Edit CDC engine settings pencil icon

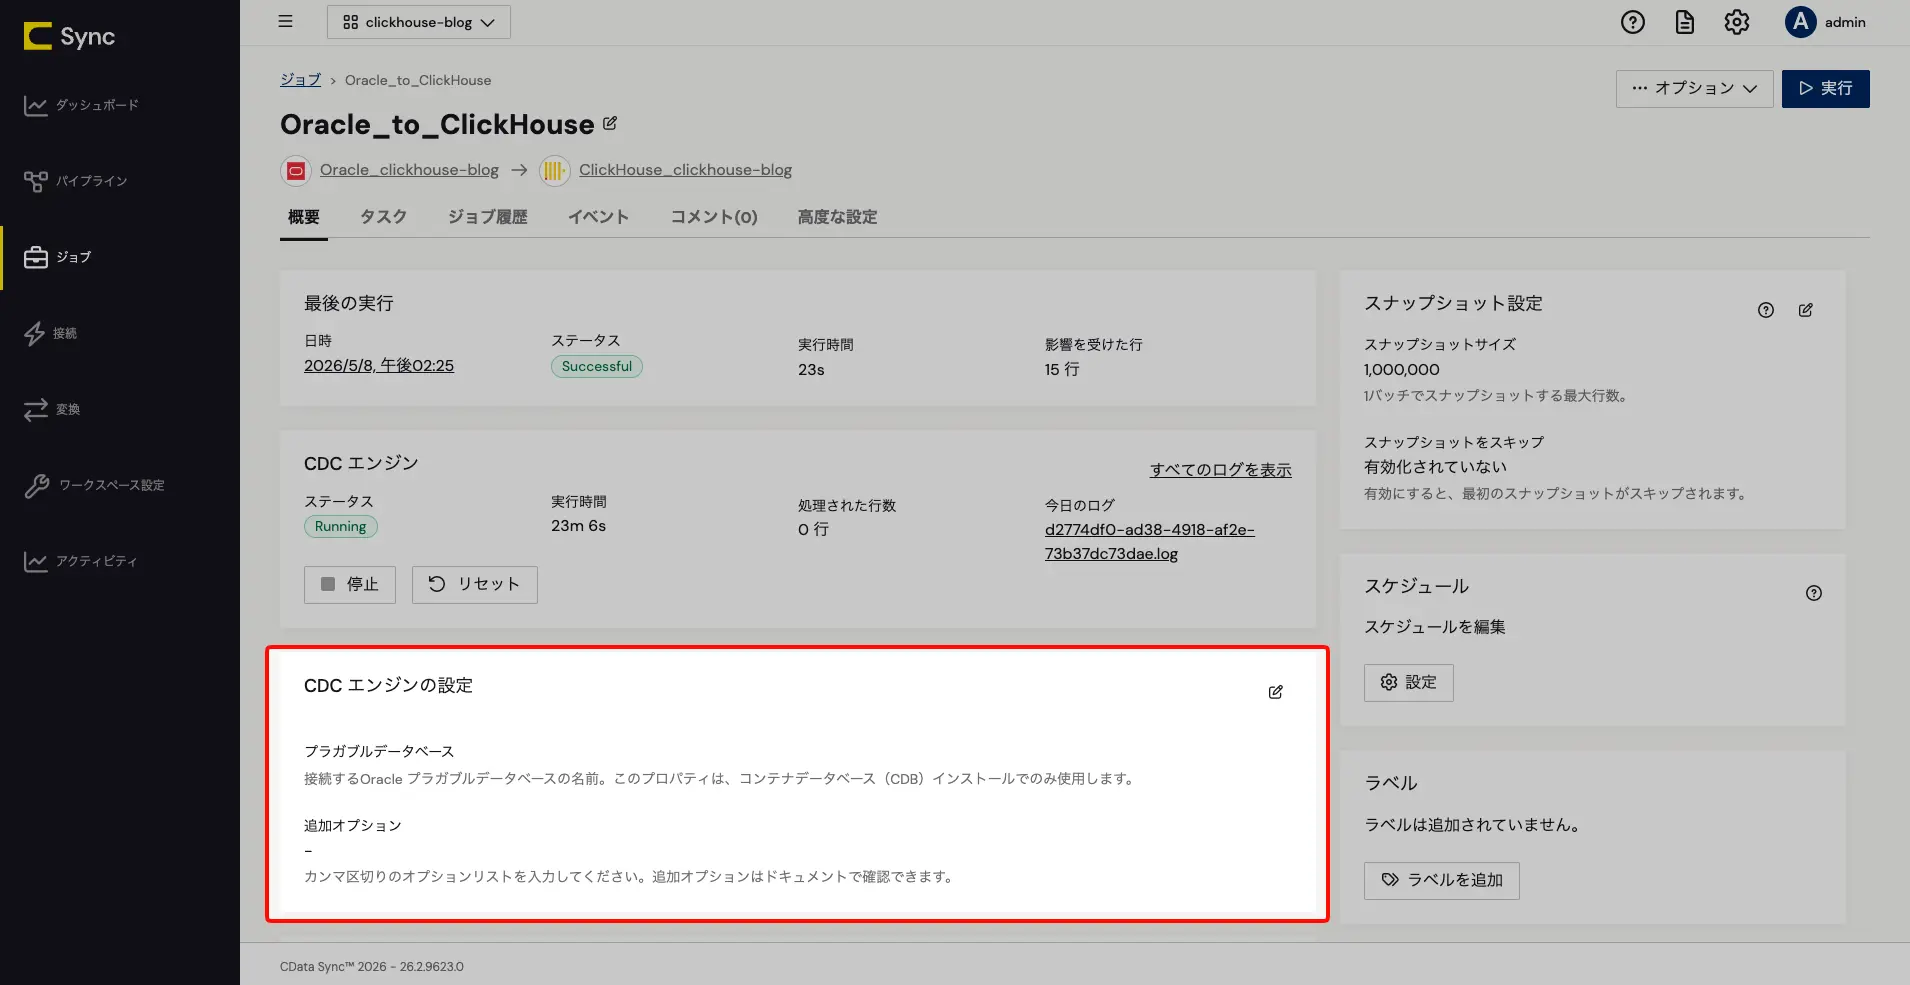pyautogui.click(x=1276, y=692)
